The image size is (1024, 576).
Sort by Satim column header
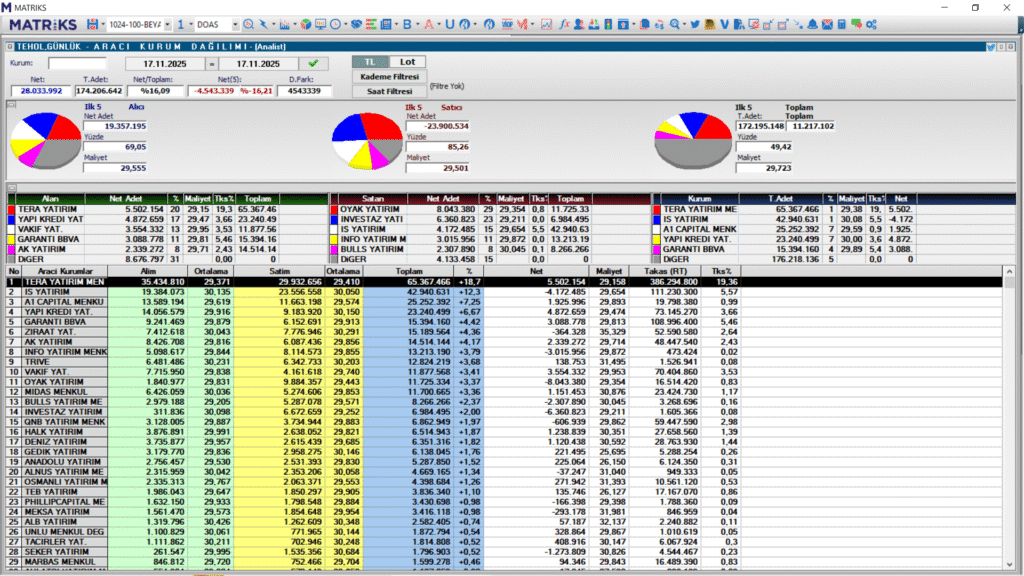pos(280,271)
